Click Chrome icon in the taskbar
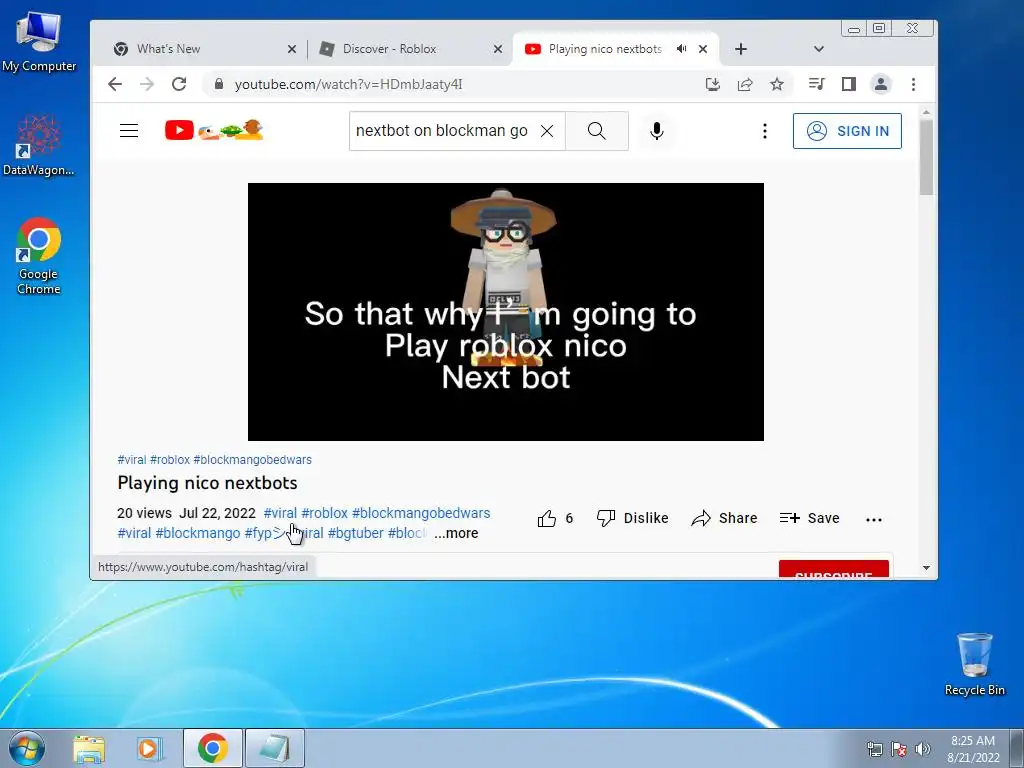Screen dimensions: 1024x768 213,748
